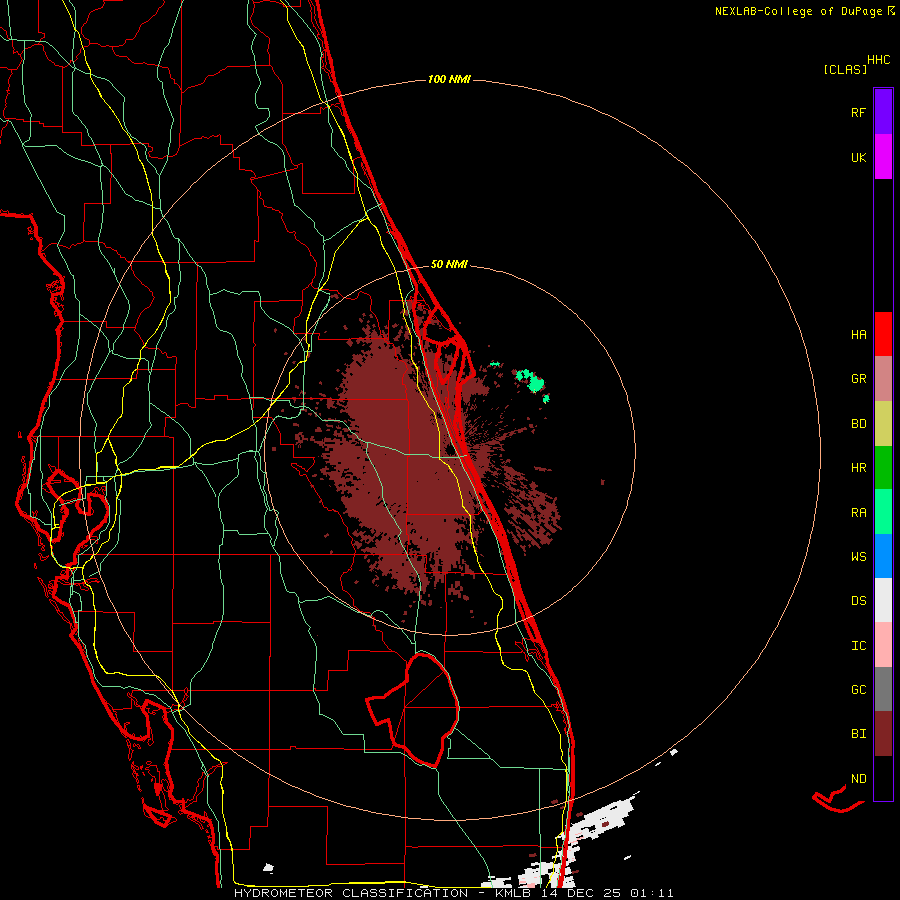Click the 14 DEC 25 date text

click(580, 893)
